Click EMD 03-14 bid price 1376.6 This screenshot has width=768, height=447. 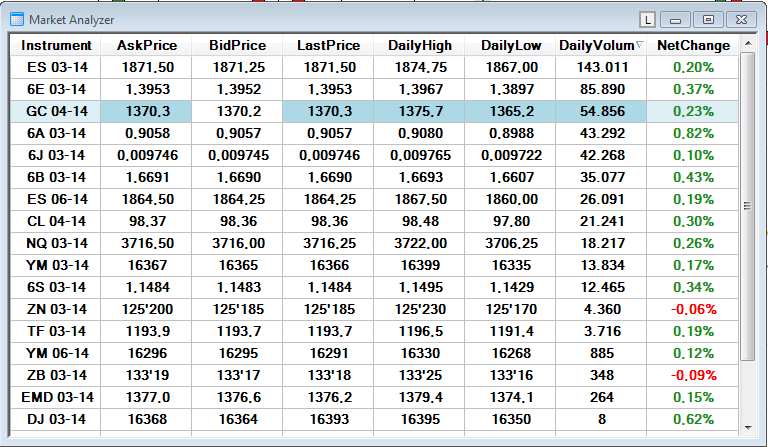239,398
